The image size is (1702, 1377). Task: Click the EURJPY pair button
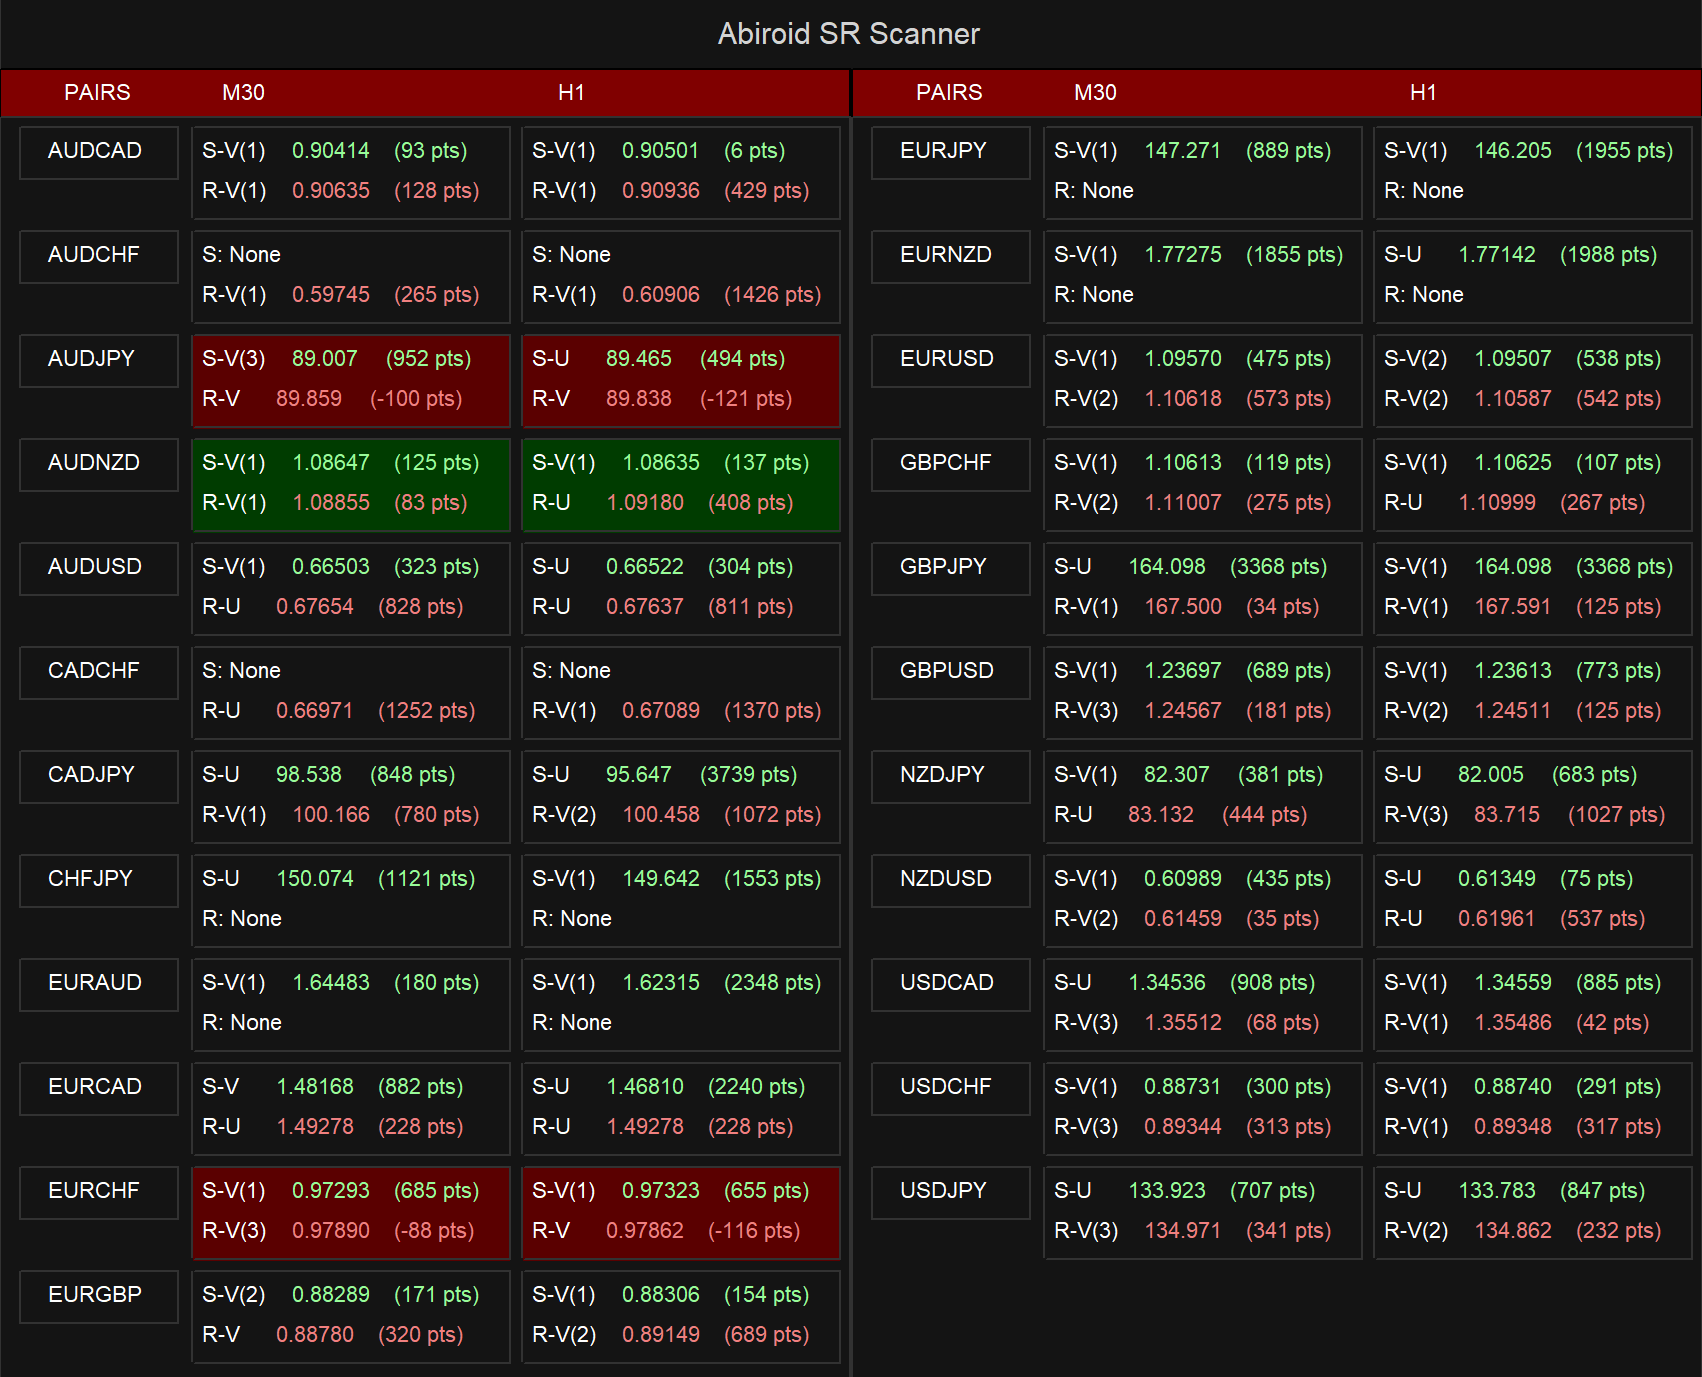coord(951,152)
